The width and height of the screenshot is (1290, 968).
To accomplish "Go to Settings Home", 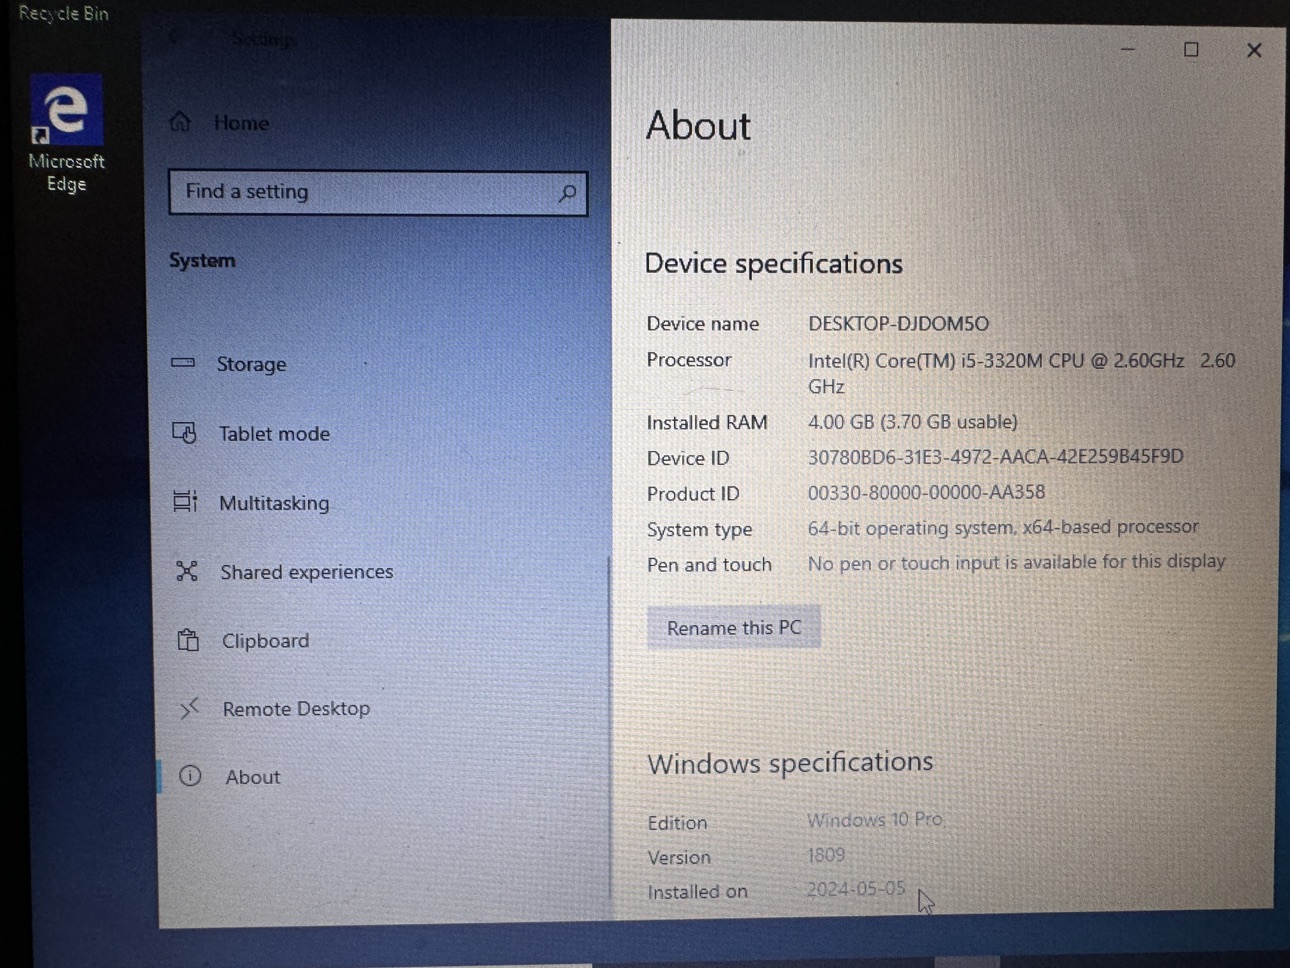I will point(241,123).
